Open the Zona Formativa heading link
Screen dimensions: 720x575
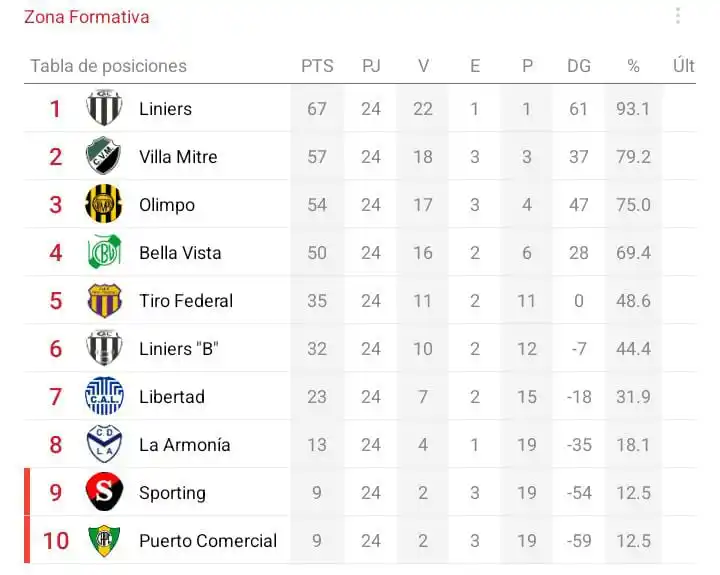click(x=86, y=17)
